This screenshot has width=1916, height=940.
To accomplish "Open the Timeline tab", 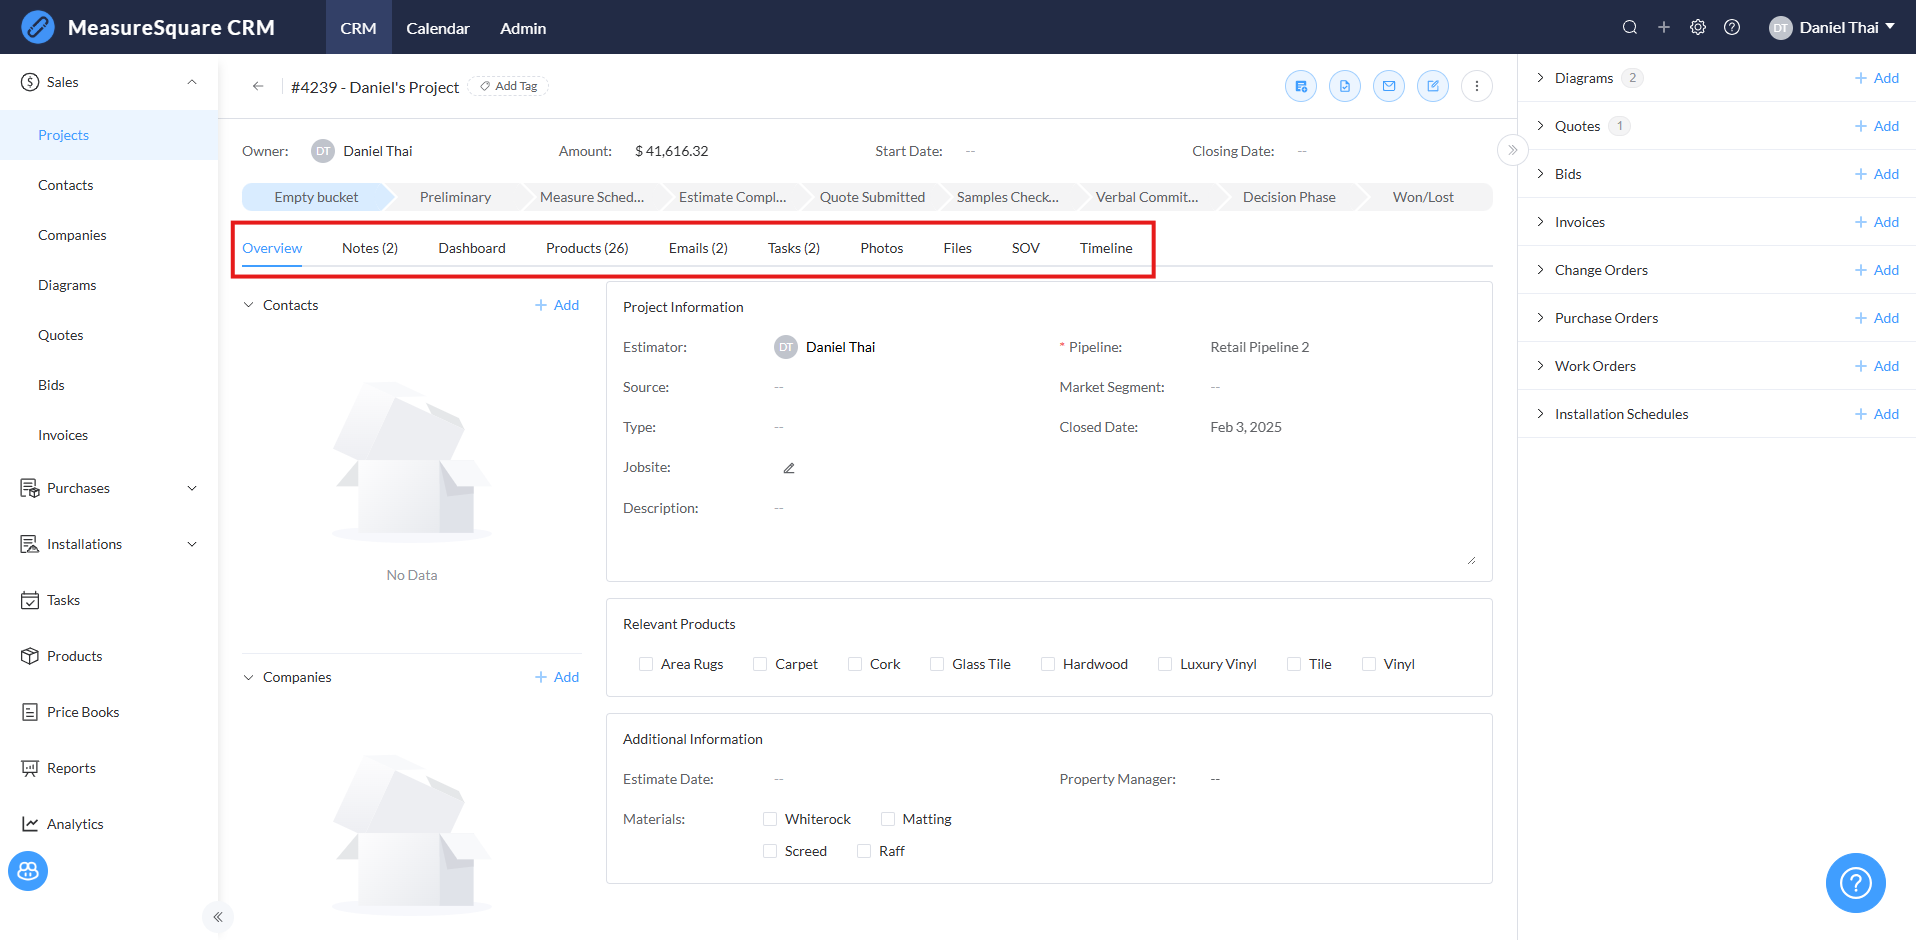I will coord(1105,248).
